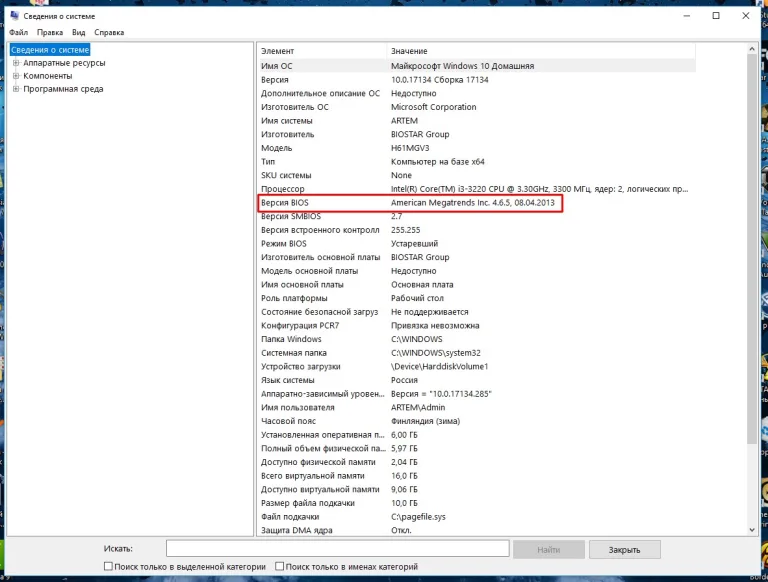Select Роль платформы row

click(476, 298)
